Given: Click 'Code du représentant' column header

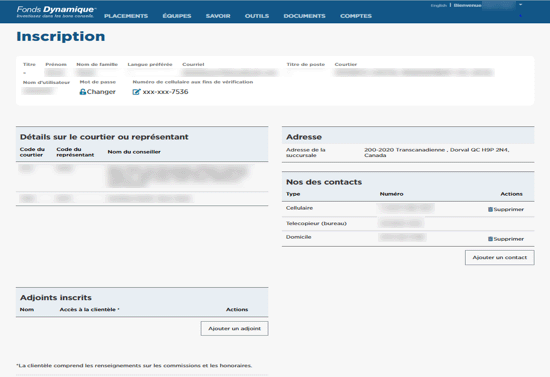Looking at the screenshot, I should pos(75,152).
